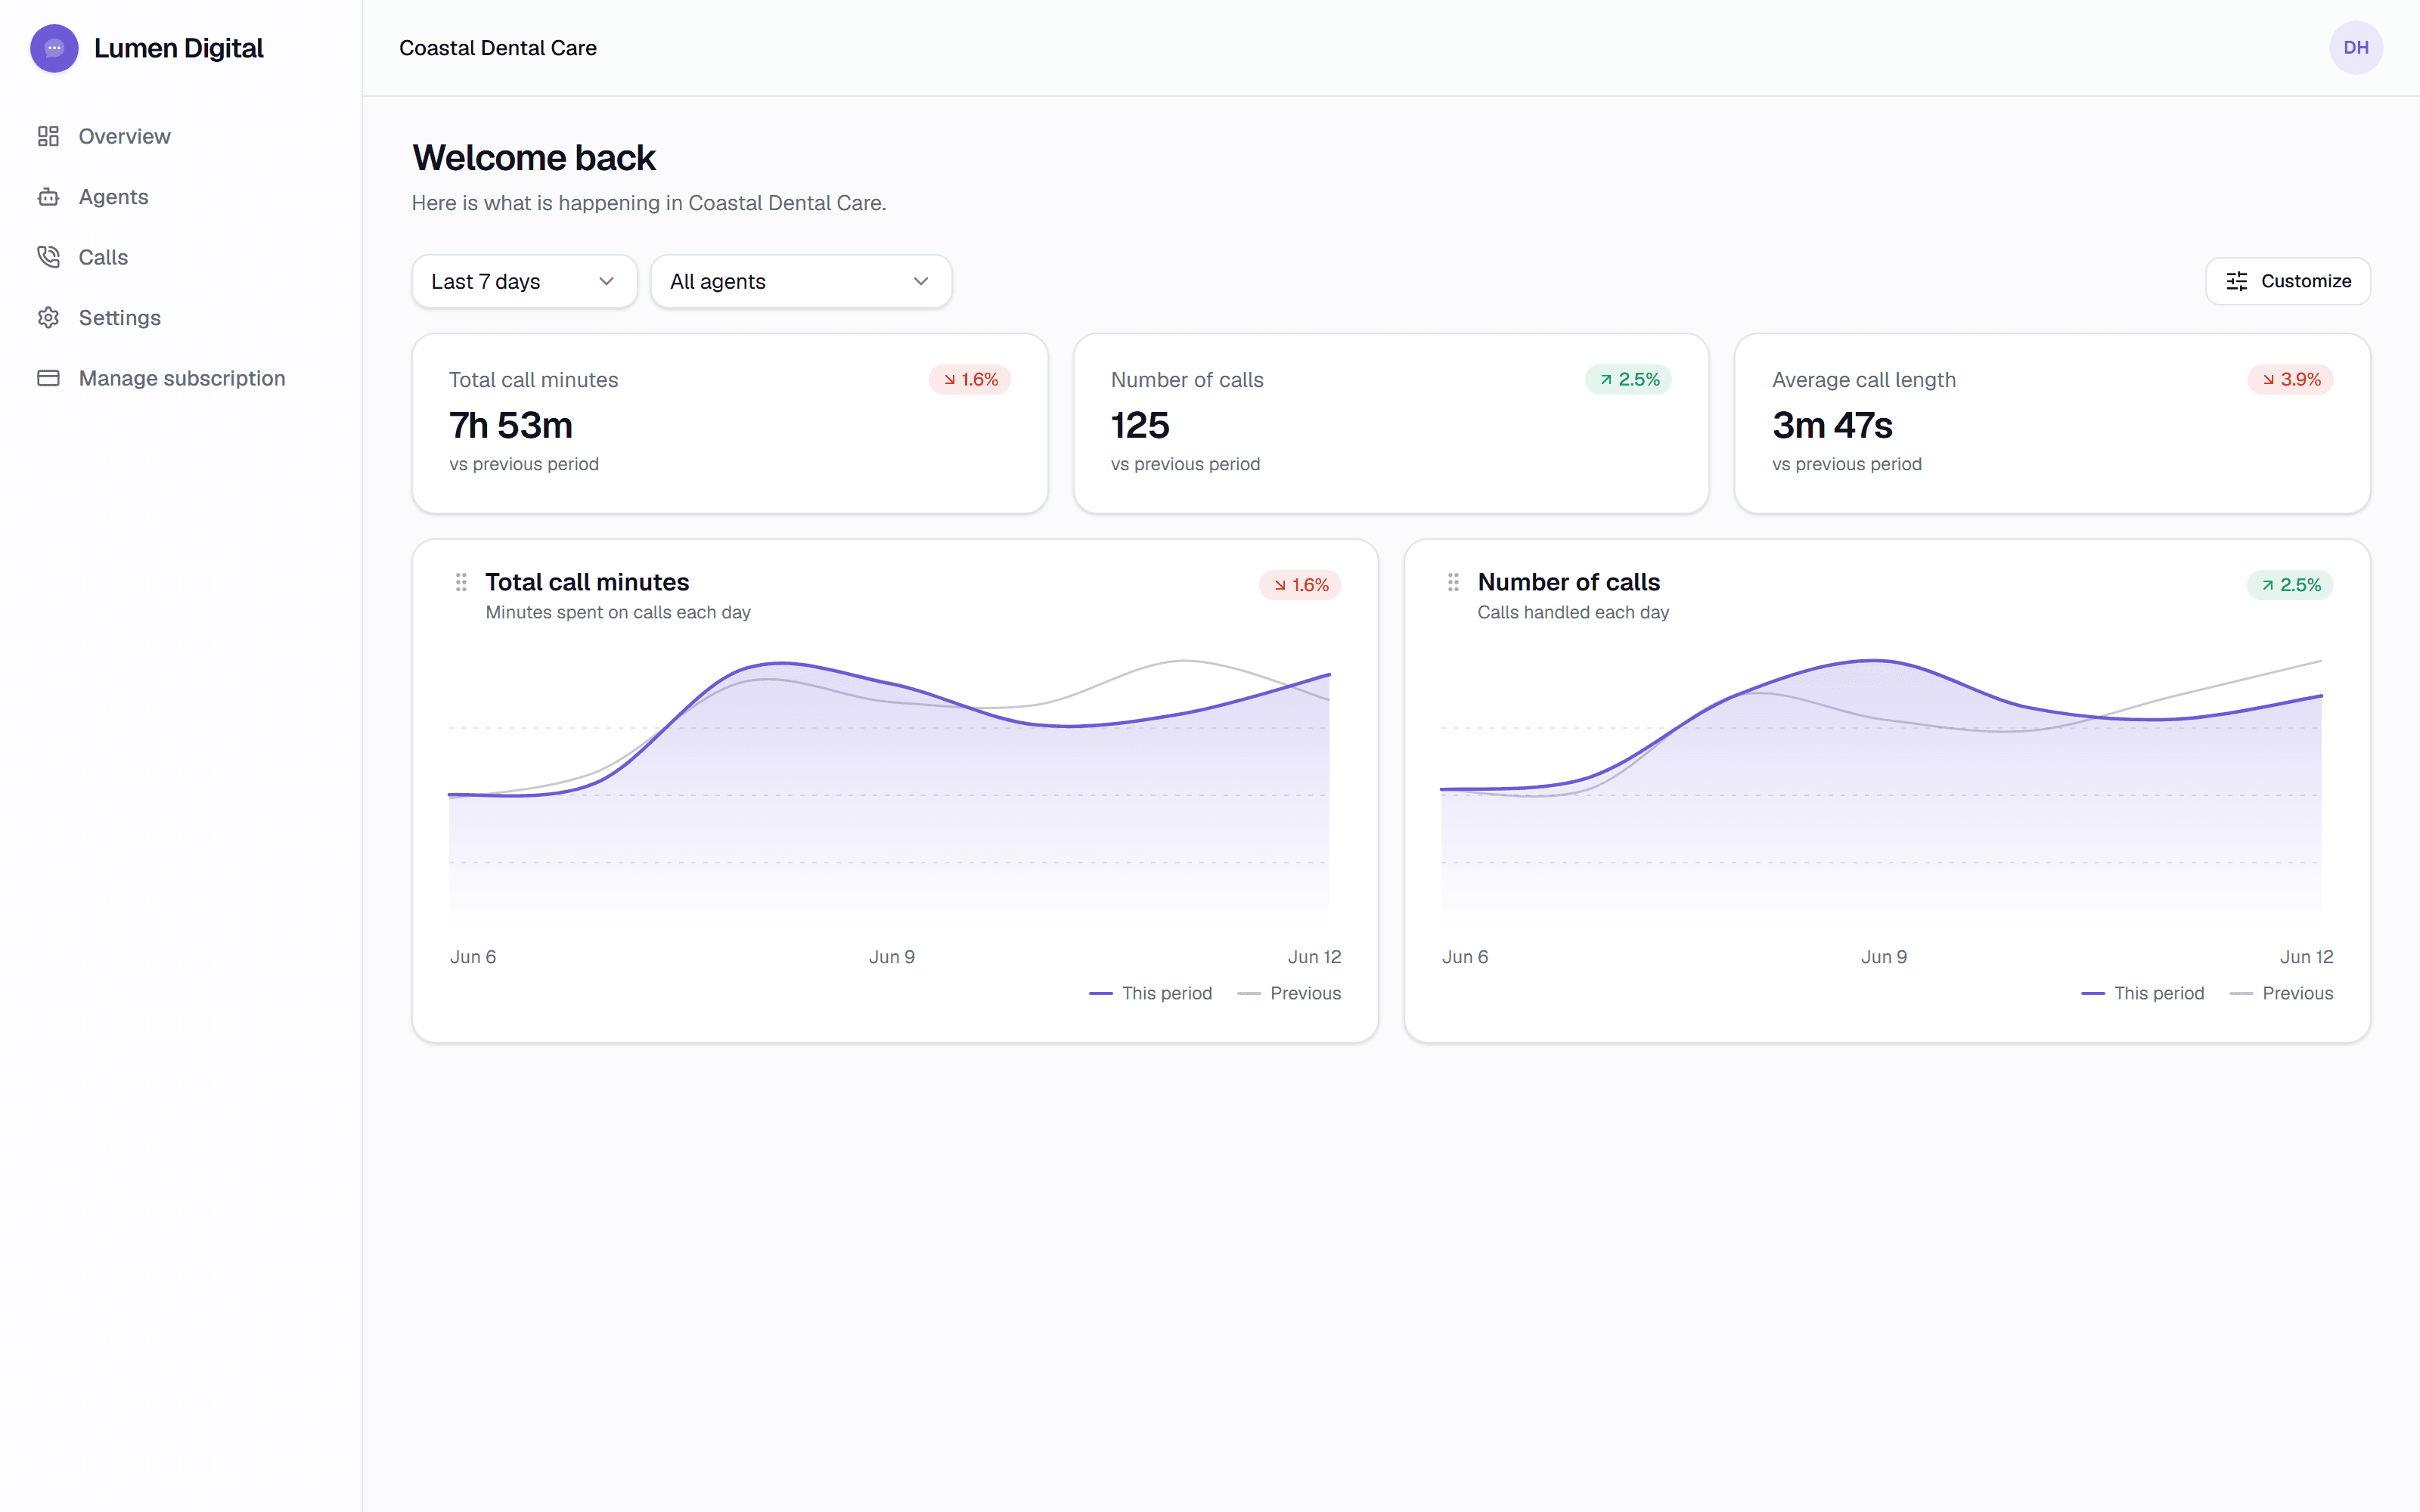This screenshot has width=2420, height=1512.
Task: Navigate to Calls in sidebar
Action: (181, 257)
